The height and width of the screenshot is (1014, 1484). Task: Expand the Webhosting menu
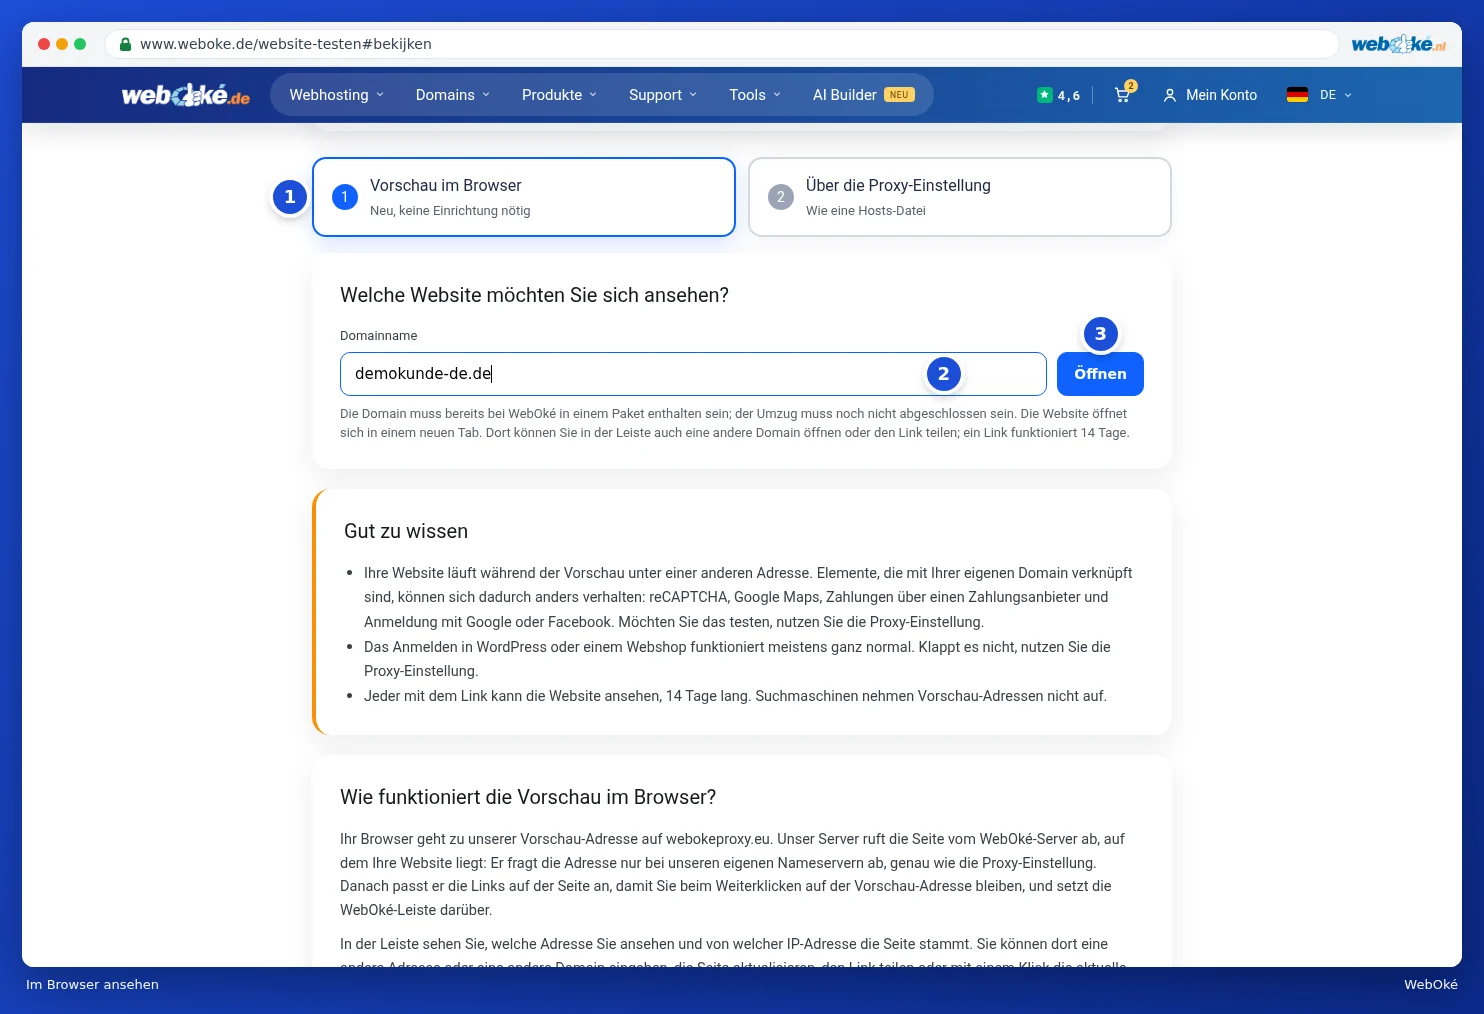tap(336, 95)
